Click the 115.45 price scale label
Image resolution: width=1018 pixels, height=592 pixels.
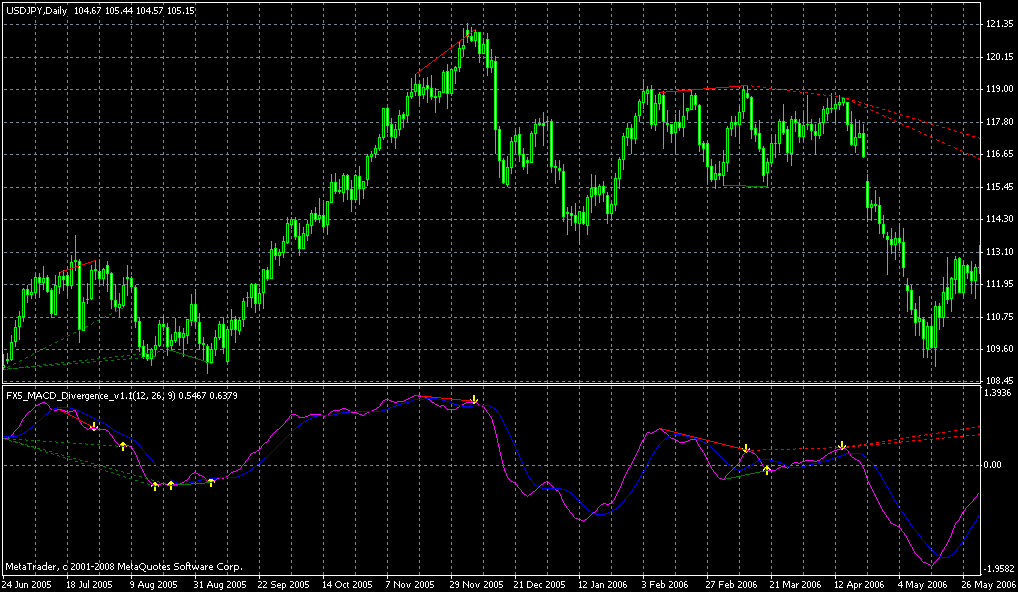(x=999, y=187)
